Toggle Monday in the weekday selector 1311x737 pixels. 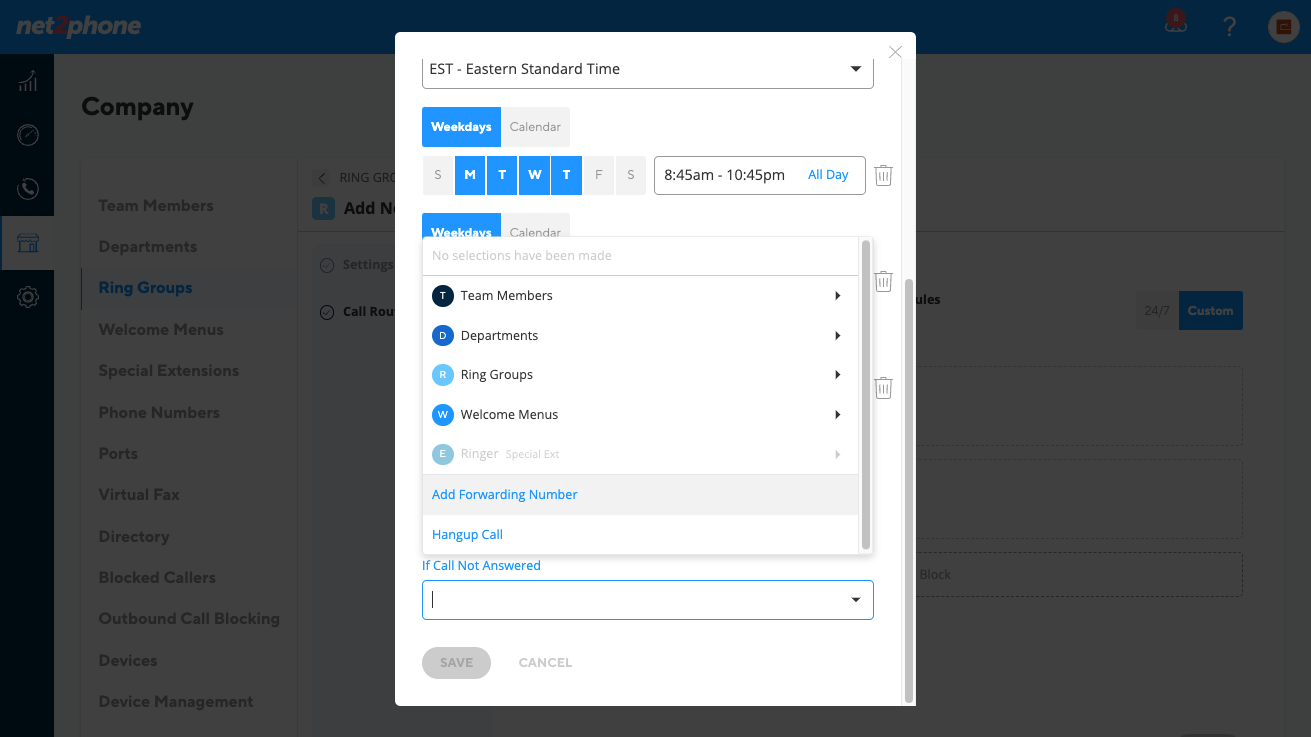pos(470,175)
